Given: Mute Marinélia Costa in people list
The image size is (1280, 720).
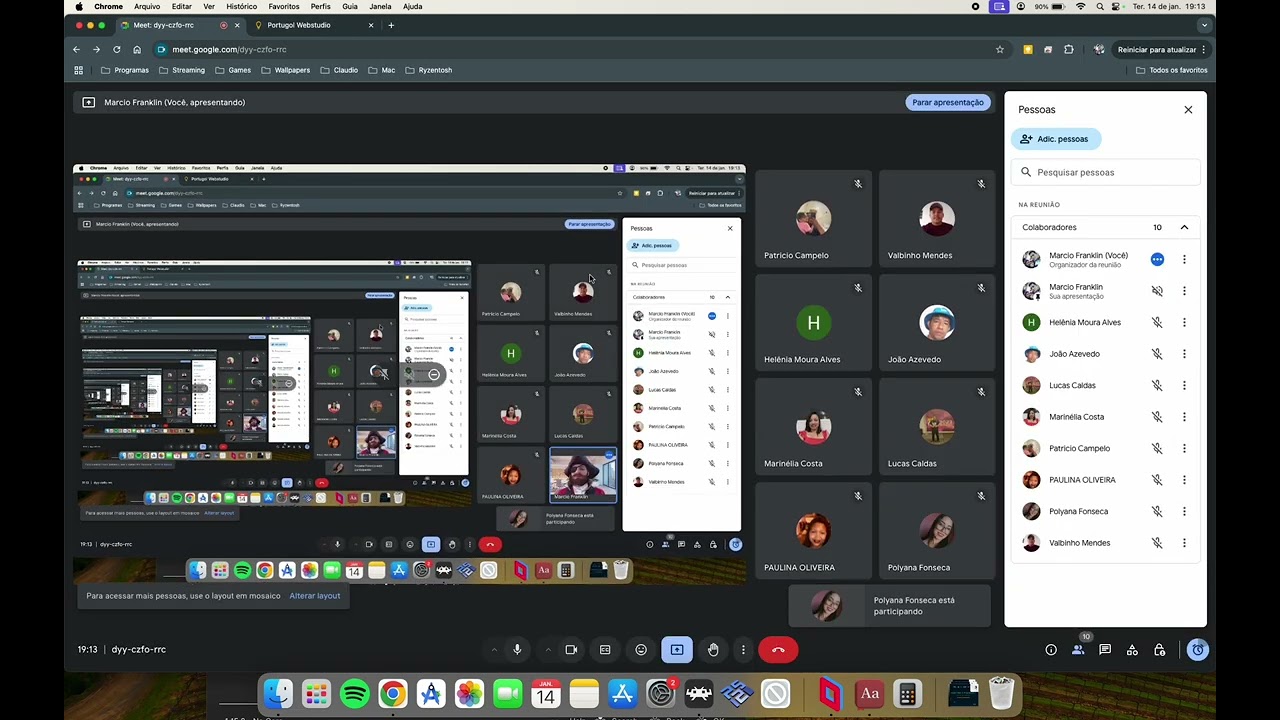Looking at the screenshot, I should (x=1157, y=417).
